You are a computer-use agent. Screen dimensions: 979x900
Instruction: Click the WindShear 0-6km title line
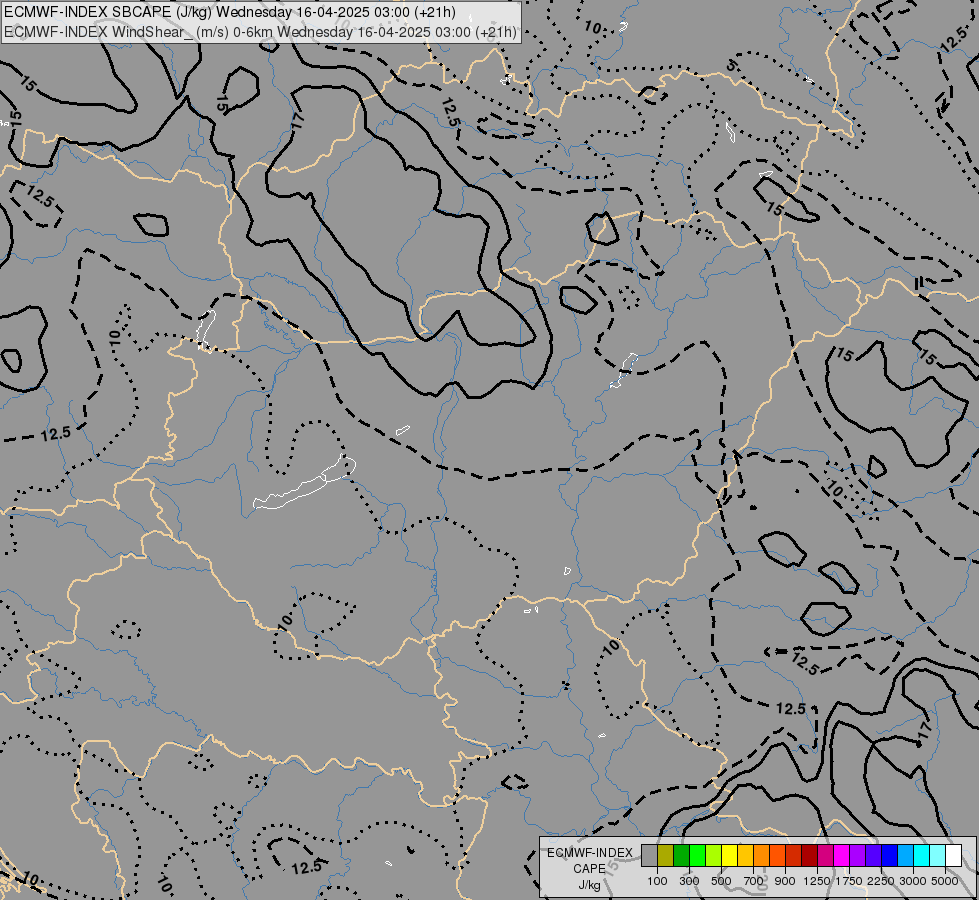260,32
